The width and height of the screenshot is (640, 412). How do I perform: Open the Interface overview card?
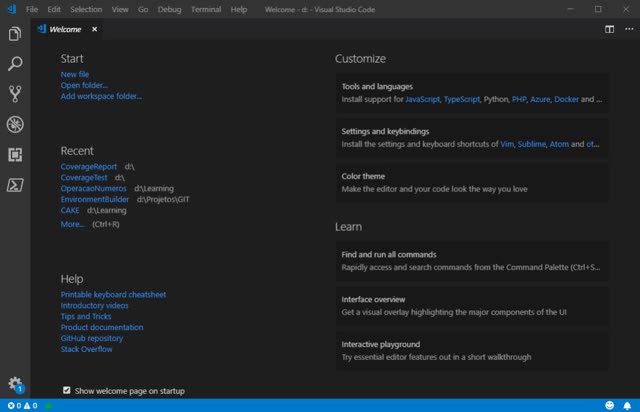tap(472, 306)
